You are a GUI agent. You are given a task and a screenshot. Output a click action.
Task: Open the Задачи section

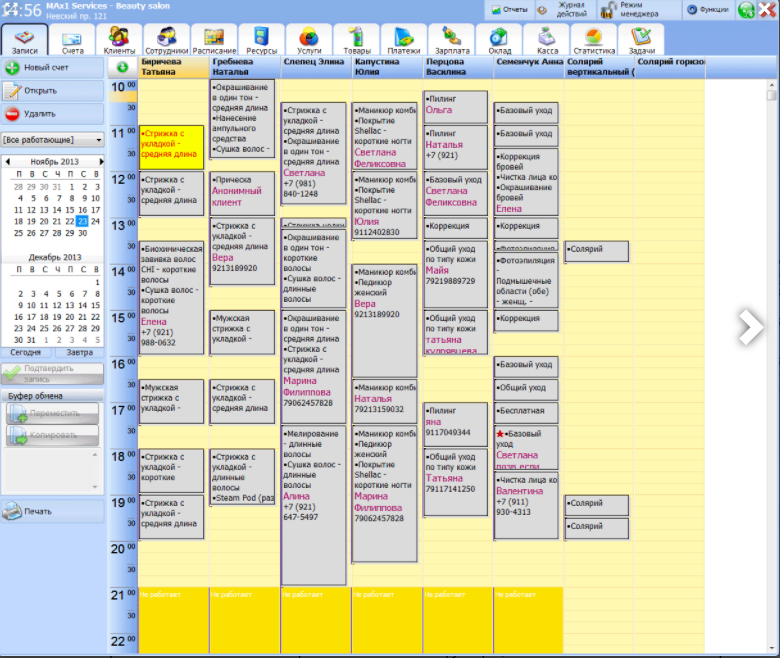pos(641,39)
